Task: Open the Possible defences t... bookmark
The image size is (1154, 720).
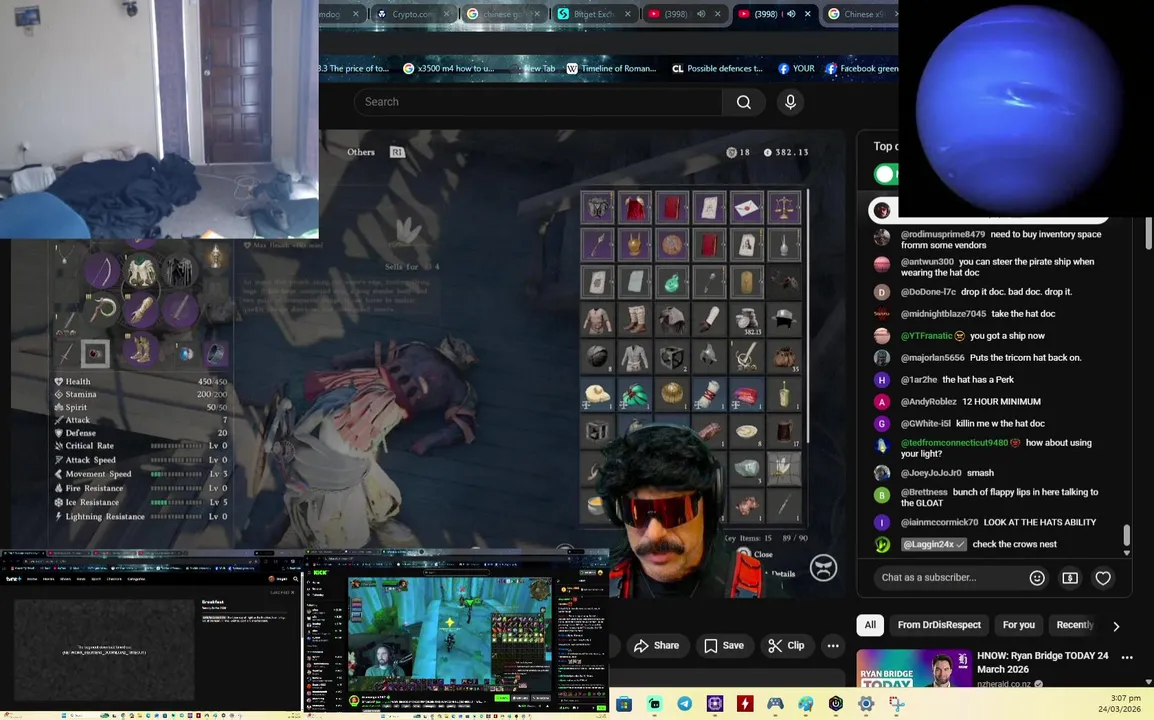Action: click(x=718, y=68)
